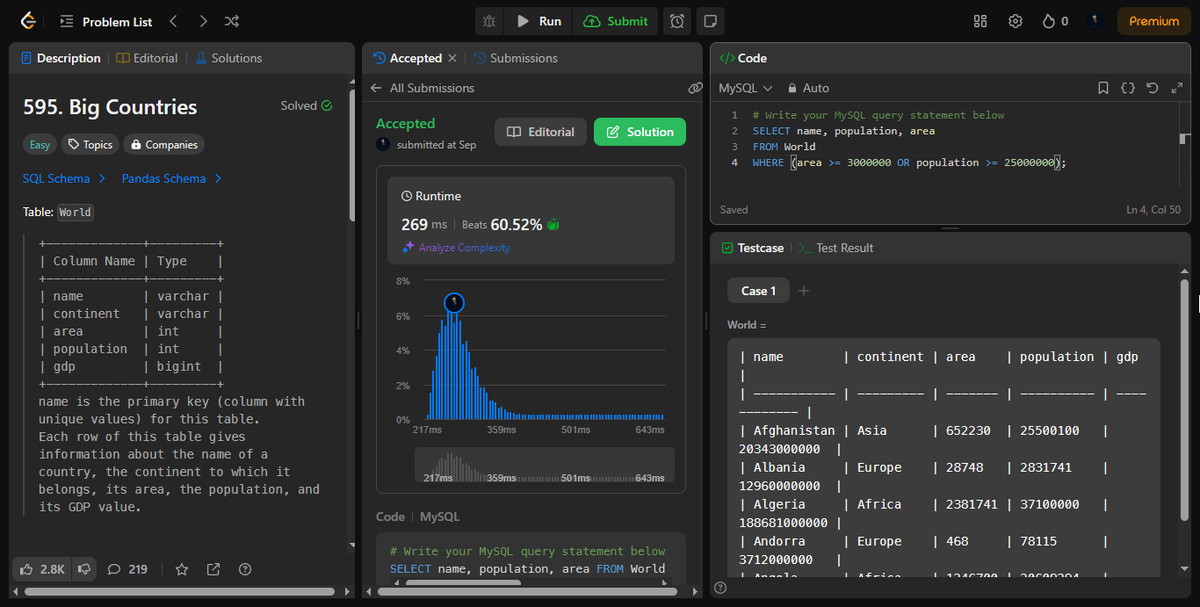Screen dimensions: 1200x607
Task: Dislike the problem with thumbs down
Action: coord(85,569)
